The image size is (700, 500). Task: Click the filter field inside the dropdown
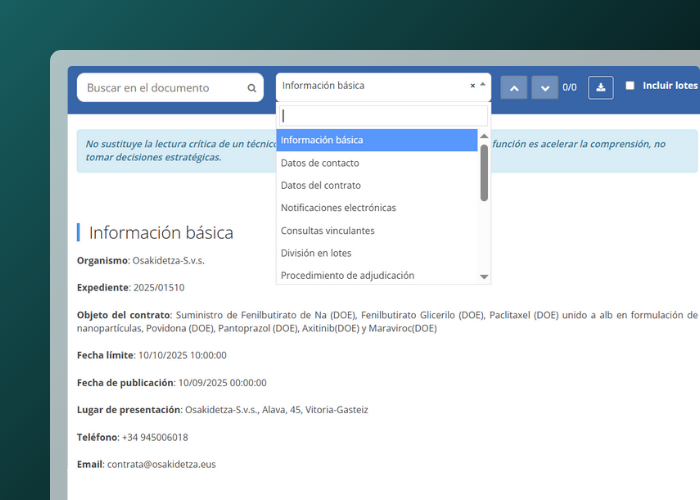click(383, 116)
